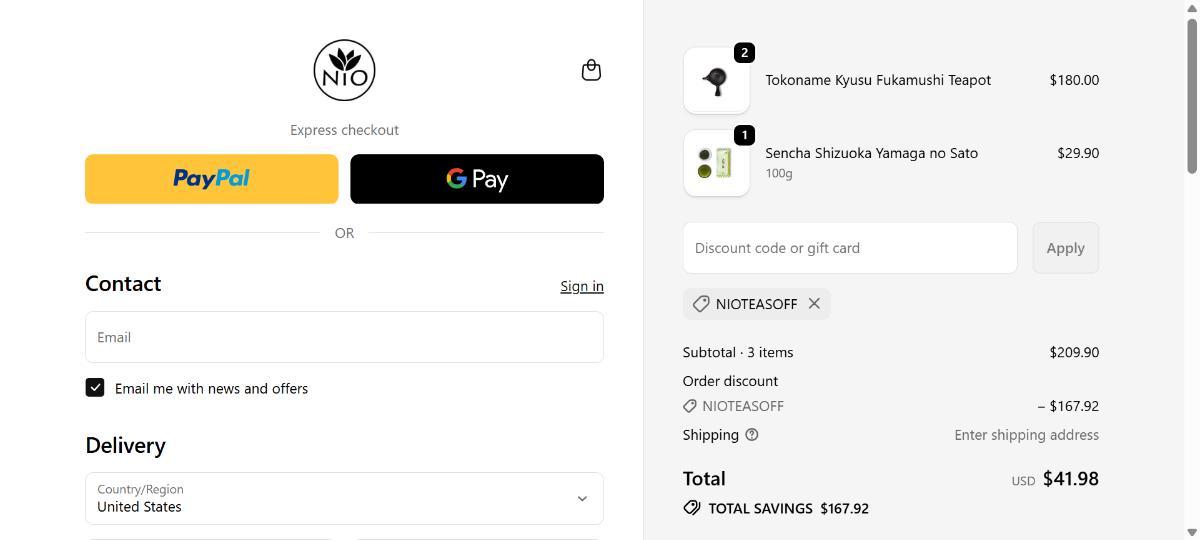Click the Sencha Shizuoka tea thumbnail
Viewport: 1200px width, 540px height.
click(717, 163)
